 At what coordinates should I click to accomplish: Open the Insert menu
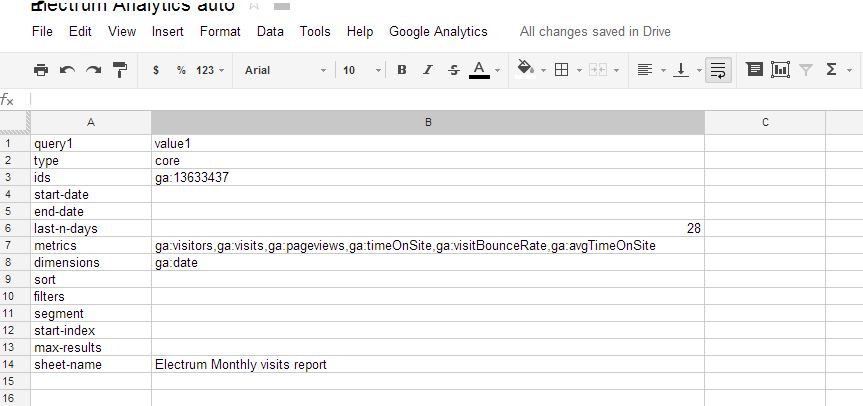(x=168, y=31)
